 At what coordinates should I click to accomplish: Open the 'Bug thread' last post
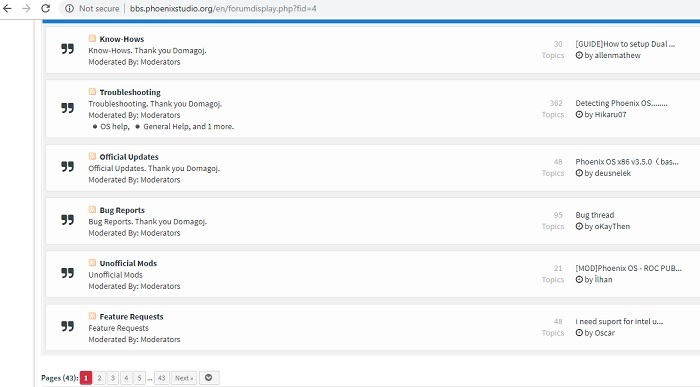pyautogui.click(x=595, y=215)
